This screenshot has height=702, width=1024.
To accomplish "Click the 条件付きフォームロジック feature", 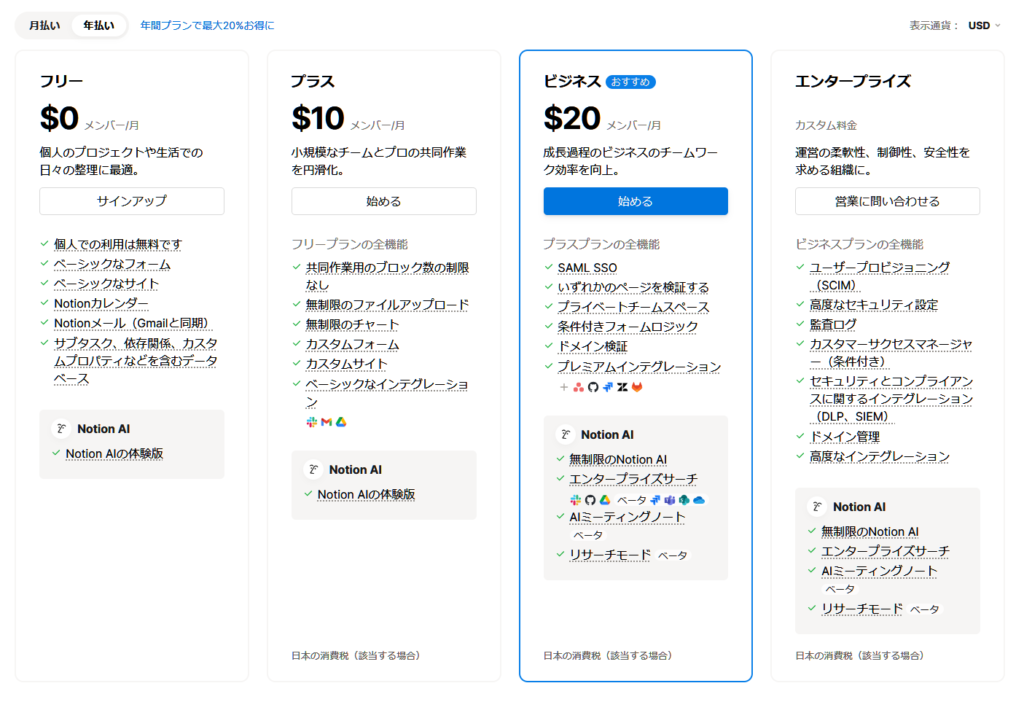I will 628,327.
